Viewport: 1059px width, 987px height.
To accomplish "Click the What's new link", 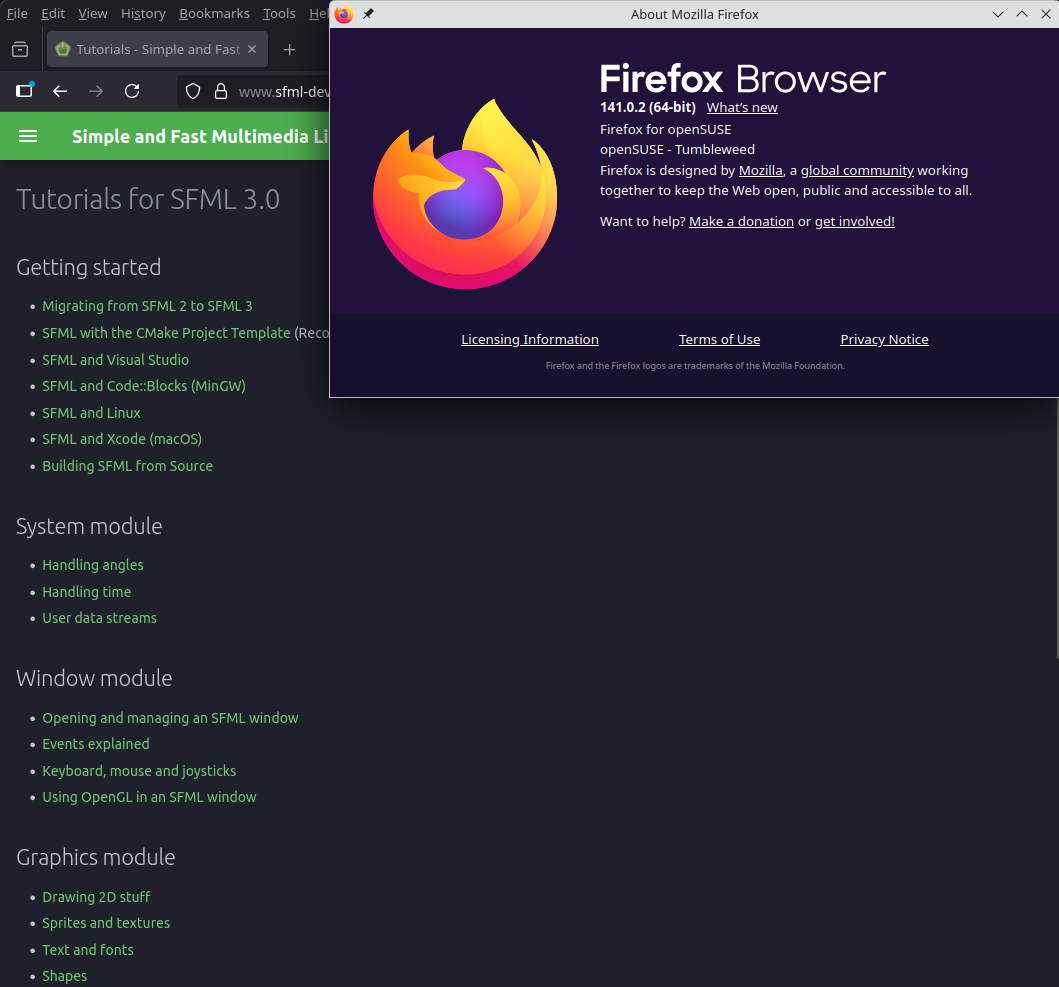I will (x=742, y=108).
